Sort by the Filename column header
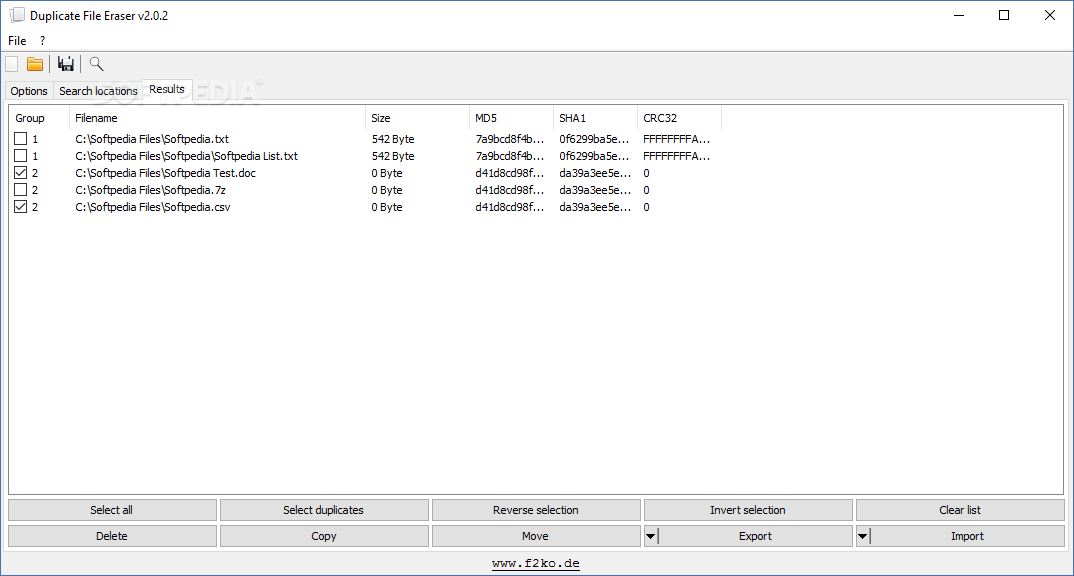This screenshot has width=1074, height=576. (217, 118)
